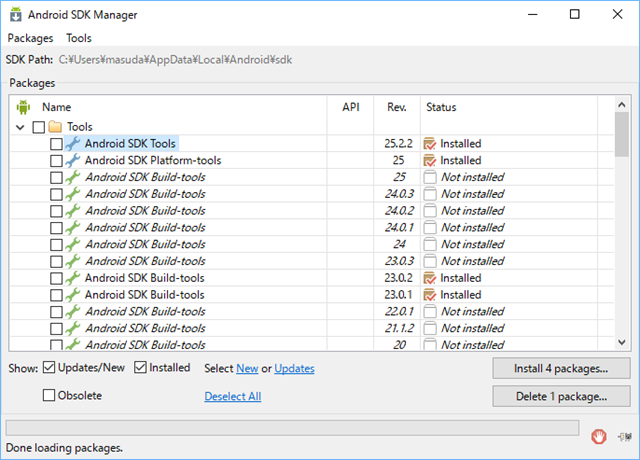Screen dimensions: 640x460
Task: Click the not-installed status icon for revision 24.0.3
Action: coord(430,194)
